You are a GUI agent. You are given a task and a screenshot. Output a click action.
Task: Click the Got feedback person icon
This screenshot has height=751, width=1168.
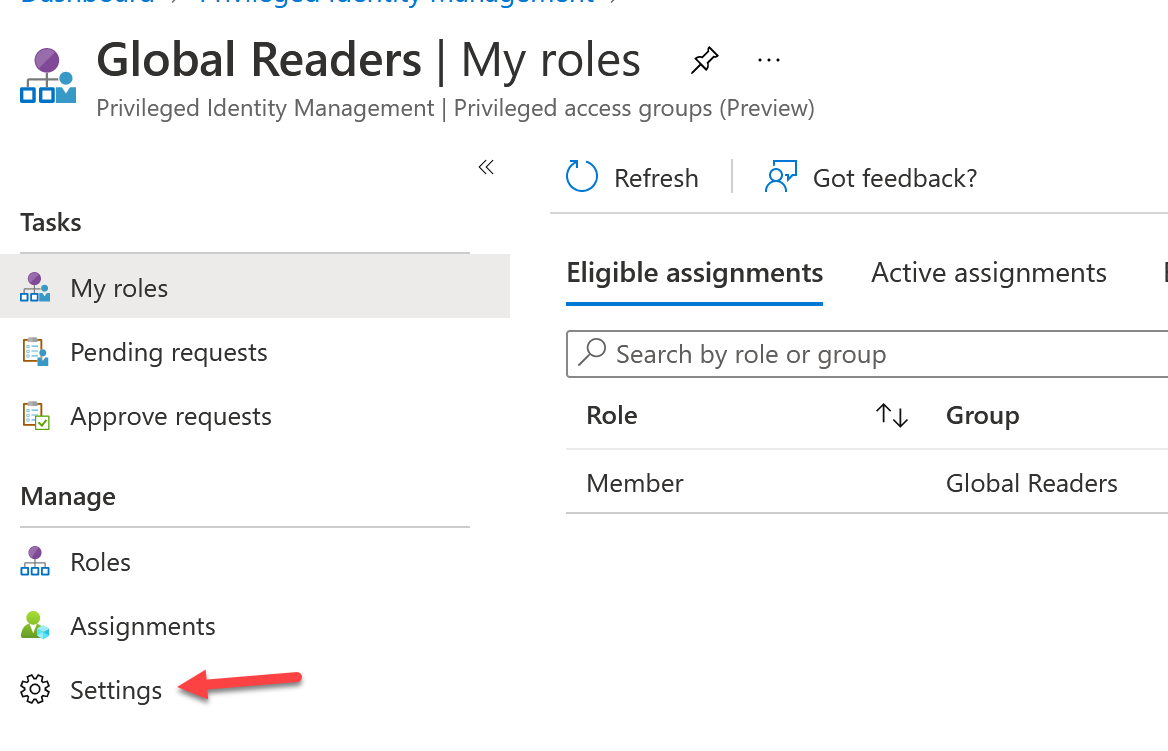point(780,177)
